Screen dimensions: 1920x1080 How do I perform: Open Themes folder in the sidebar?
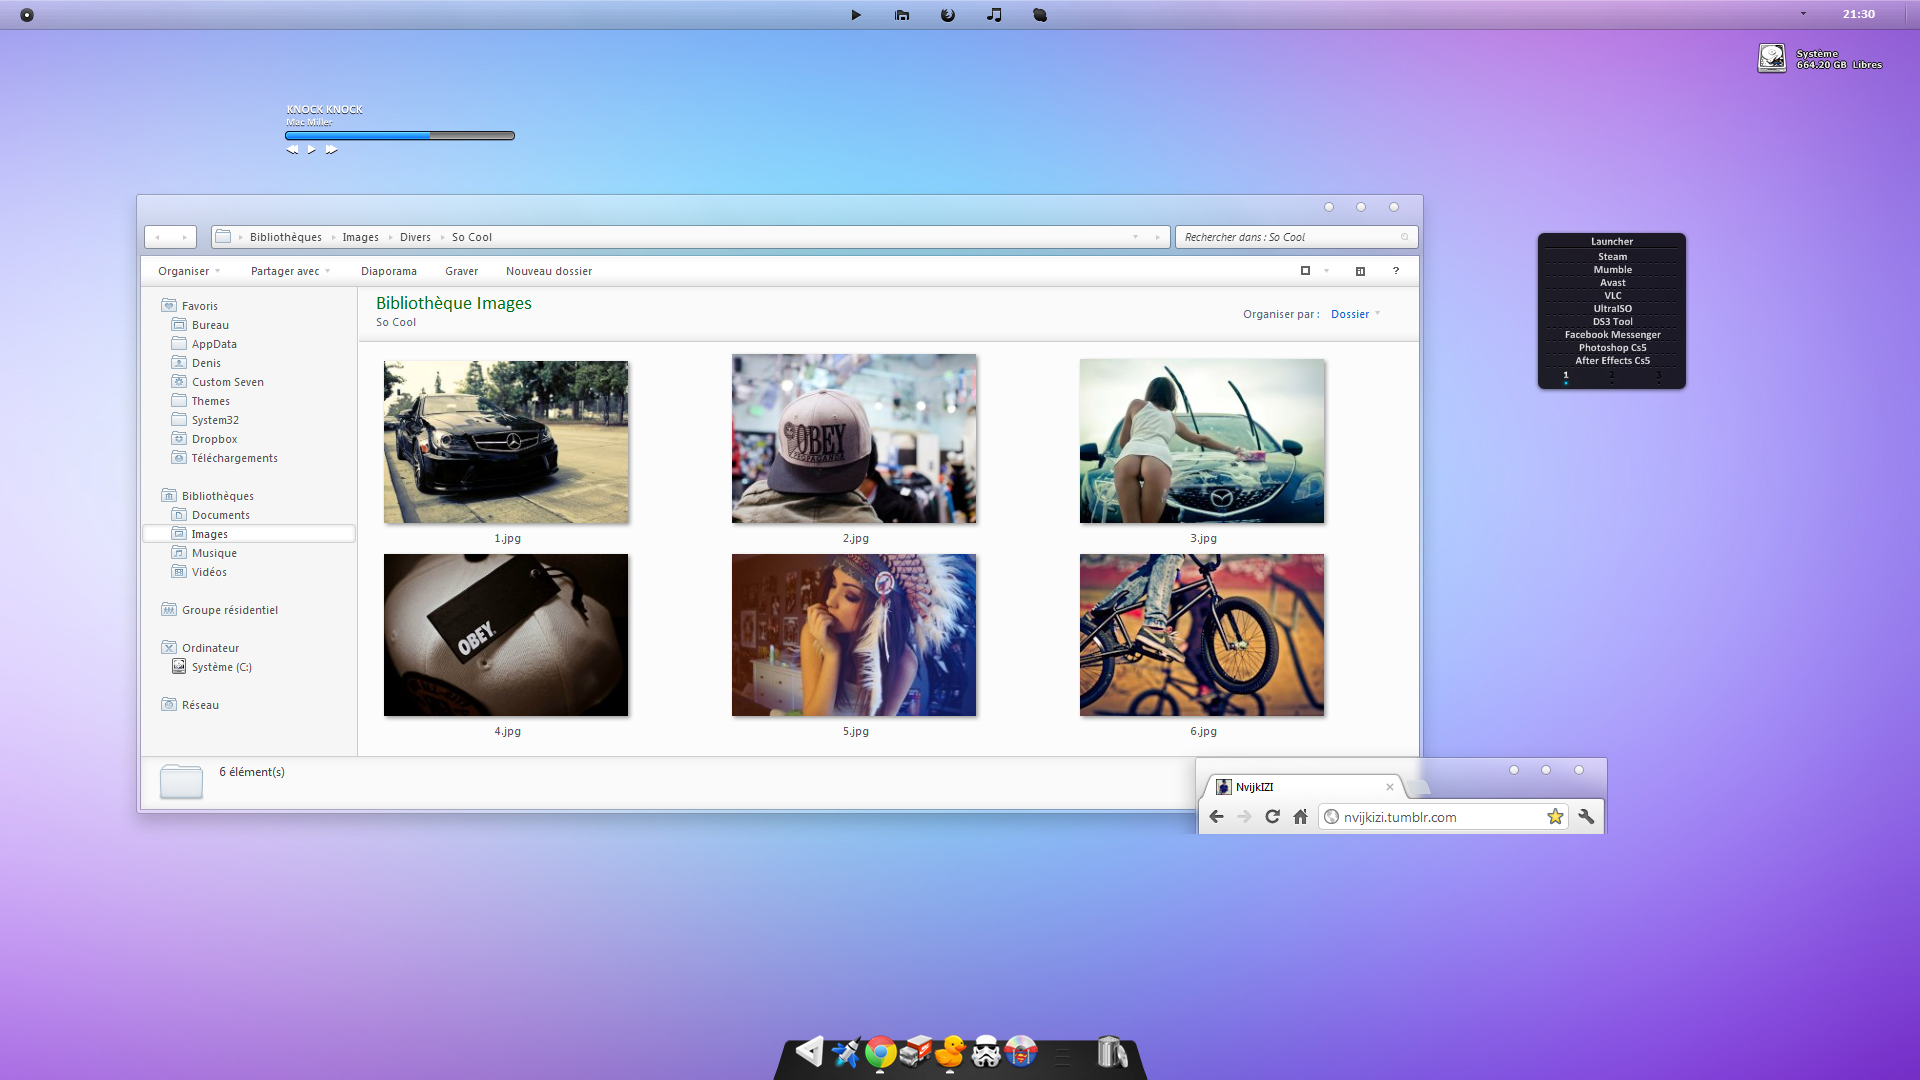(x=210, y=401)
